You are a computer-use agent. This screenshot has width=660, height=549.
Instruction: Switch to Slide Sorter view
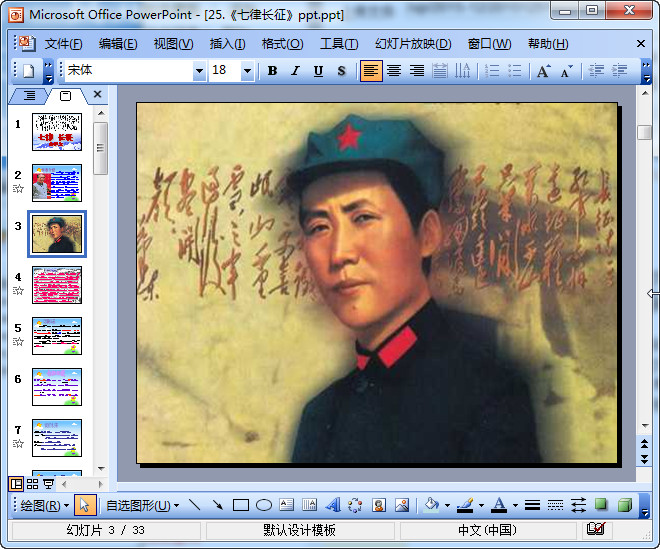pos(32,484)
